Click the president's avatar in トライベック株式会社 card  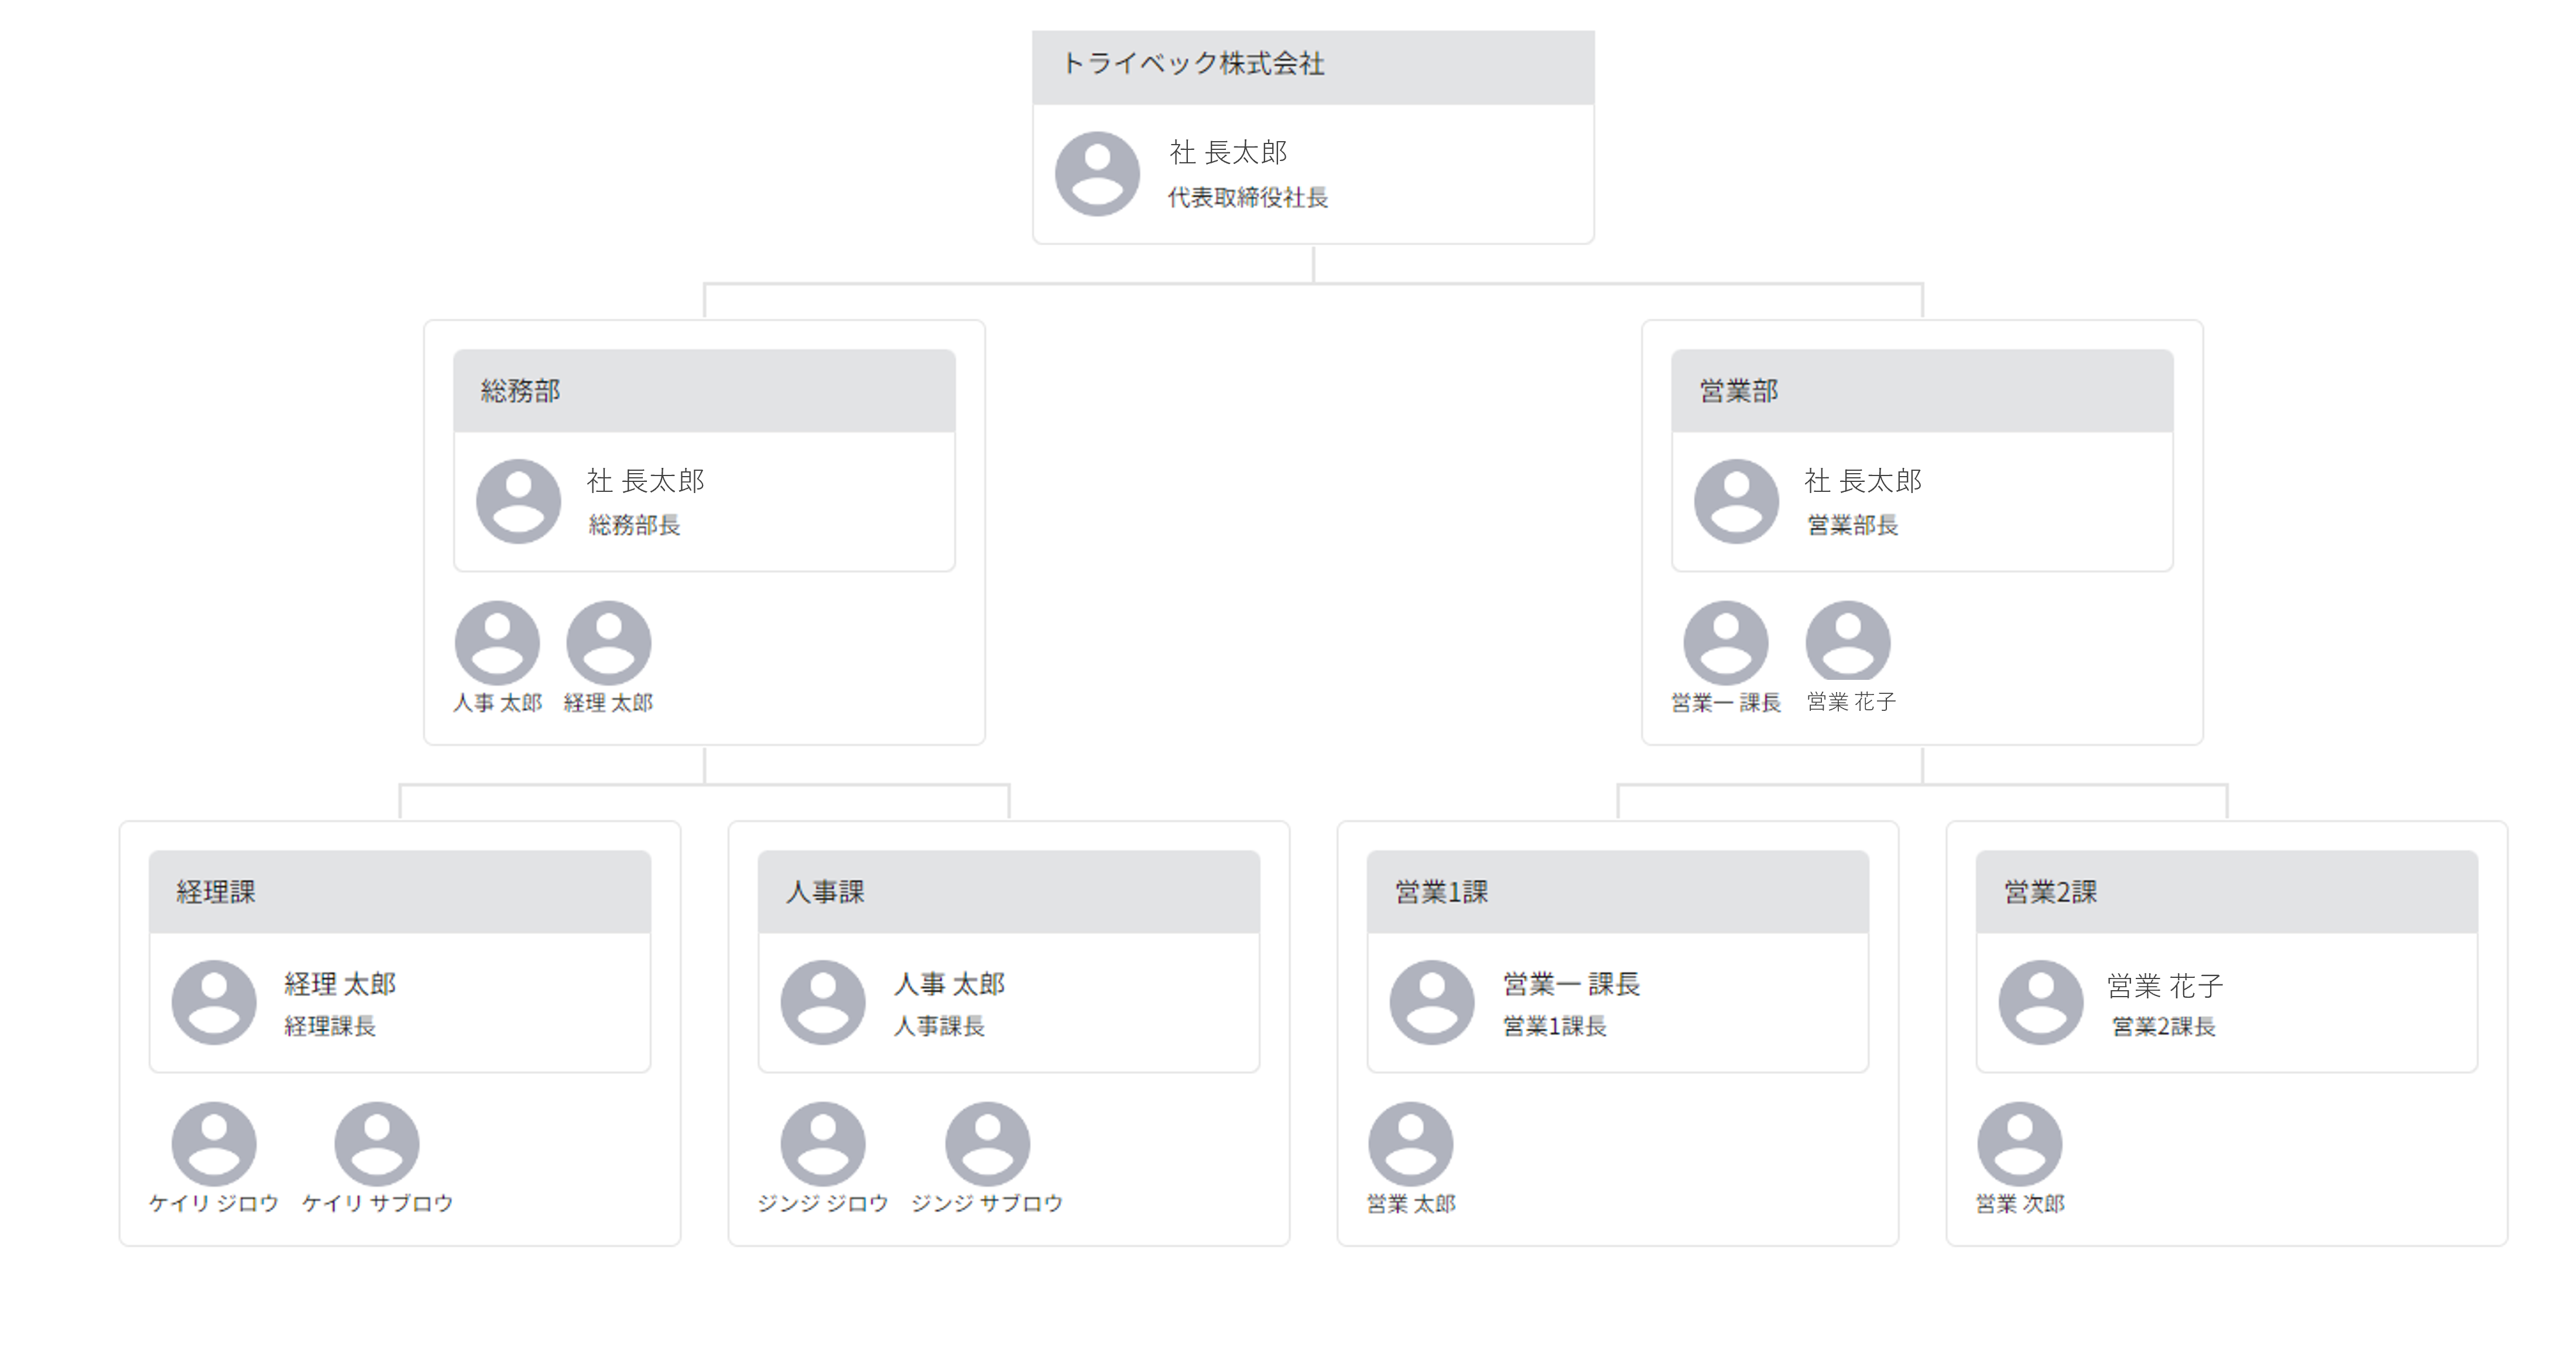click(1097, 174)
